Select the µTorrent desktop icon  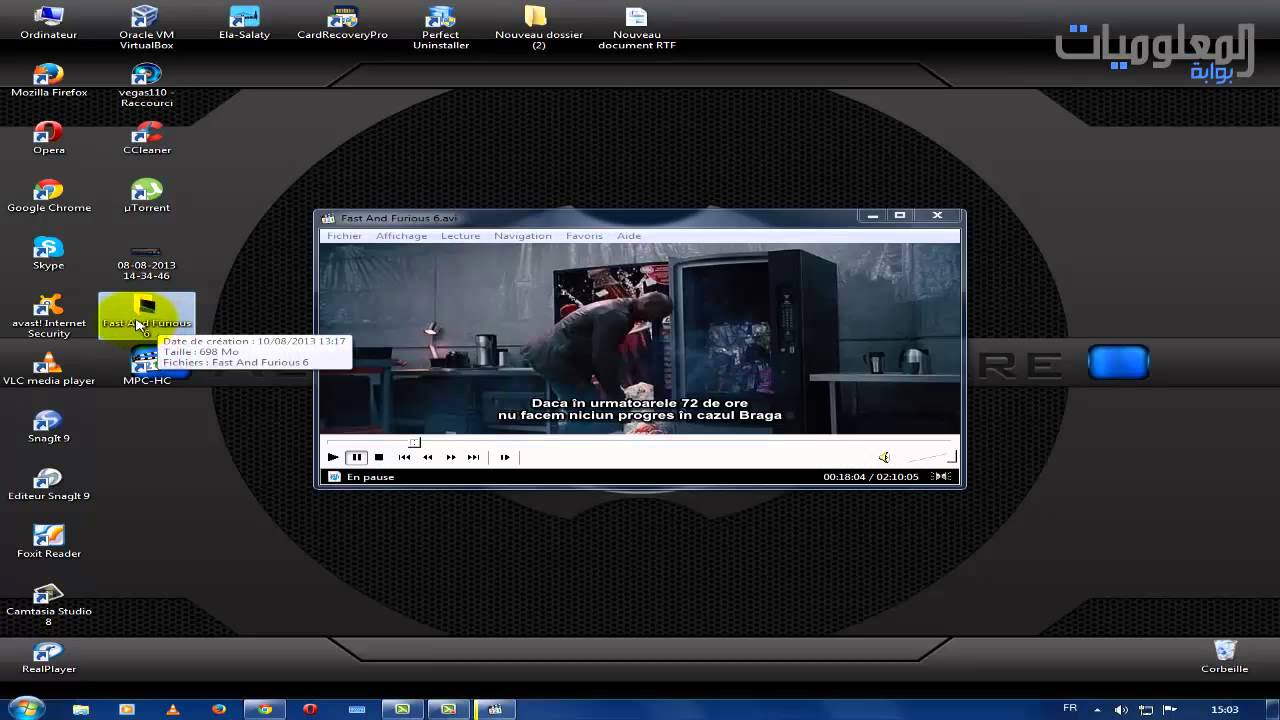point(146,196)
